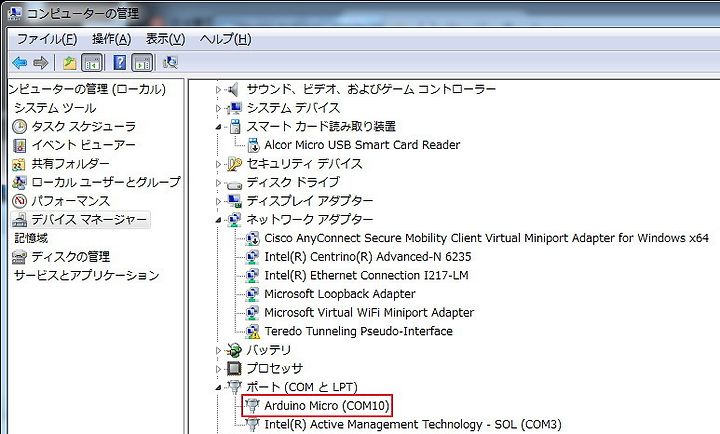The width and height of the screenshot is (720, 434).
Task: Click the ローカル ユーザーとグループ icon
Action: (19, 182)
